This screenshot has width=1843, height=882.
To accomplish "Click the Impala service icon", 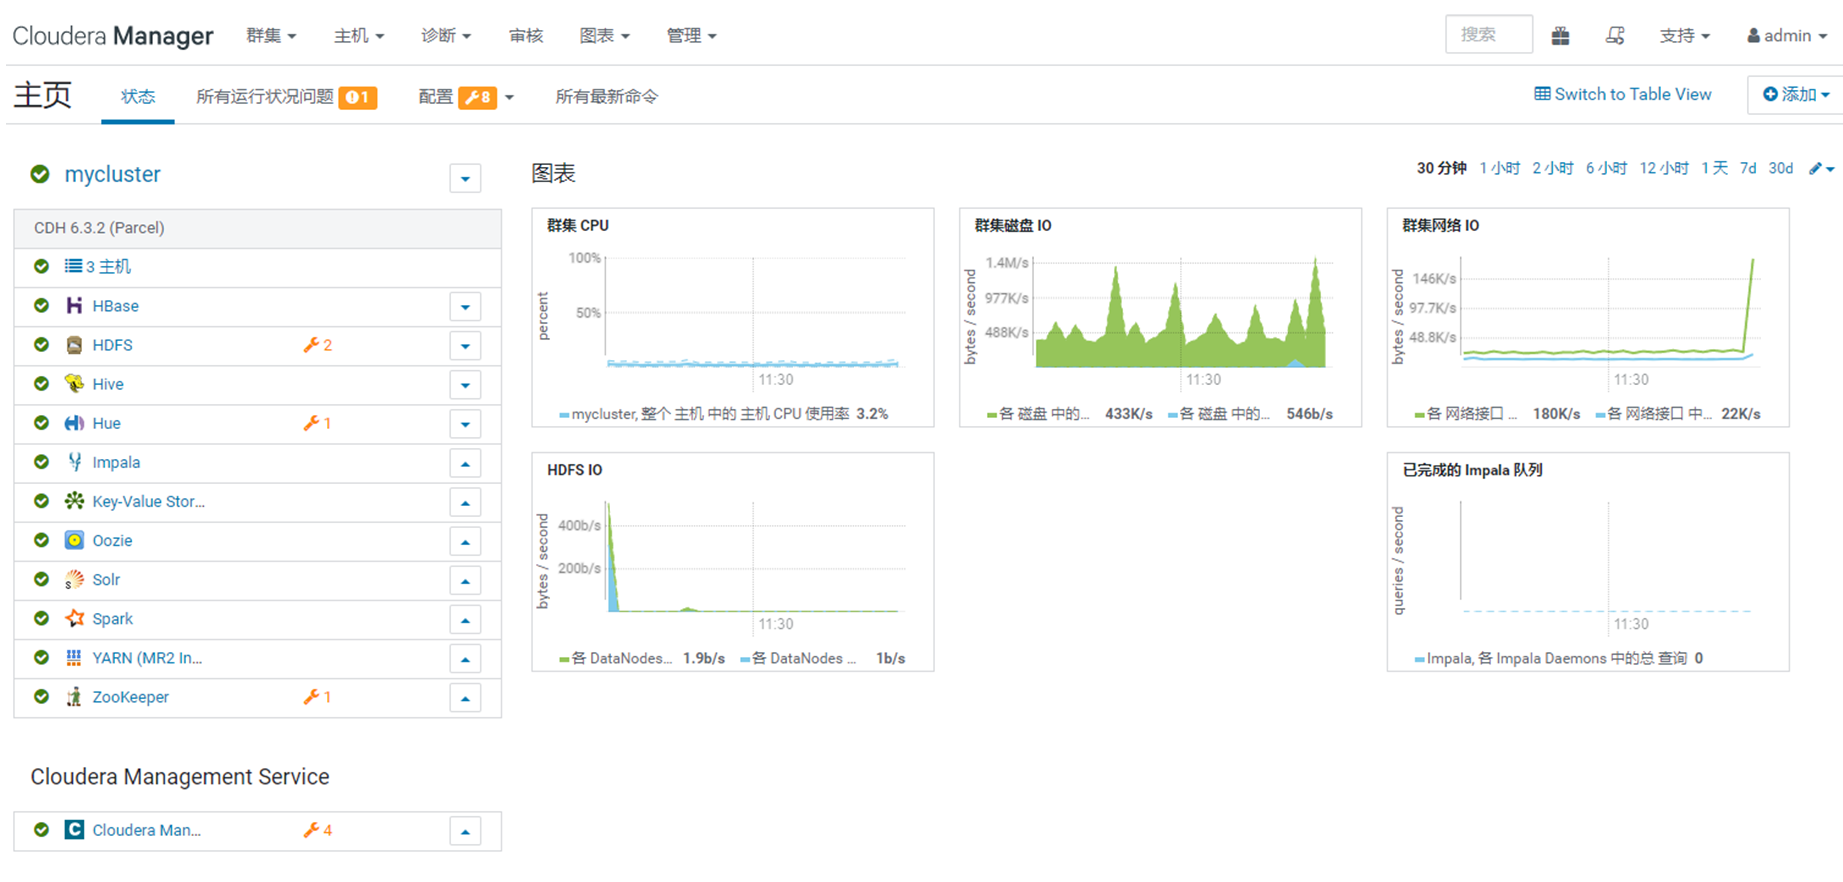I will (x=74, y=462).
